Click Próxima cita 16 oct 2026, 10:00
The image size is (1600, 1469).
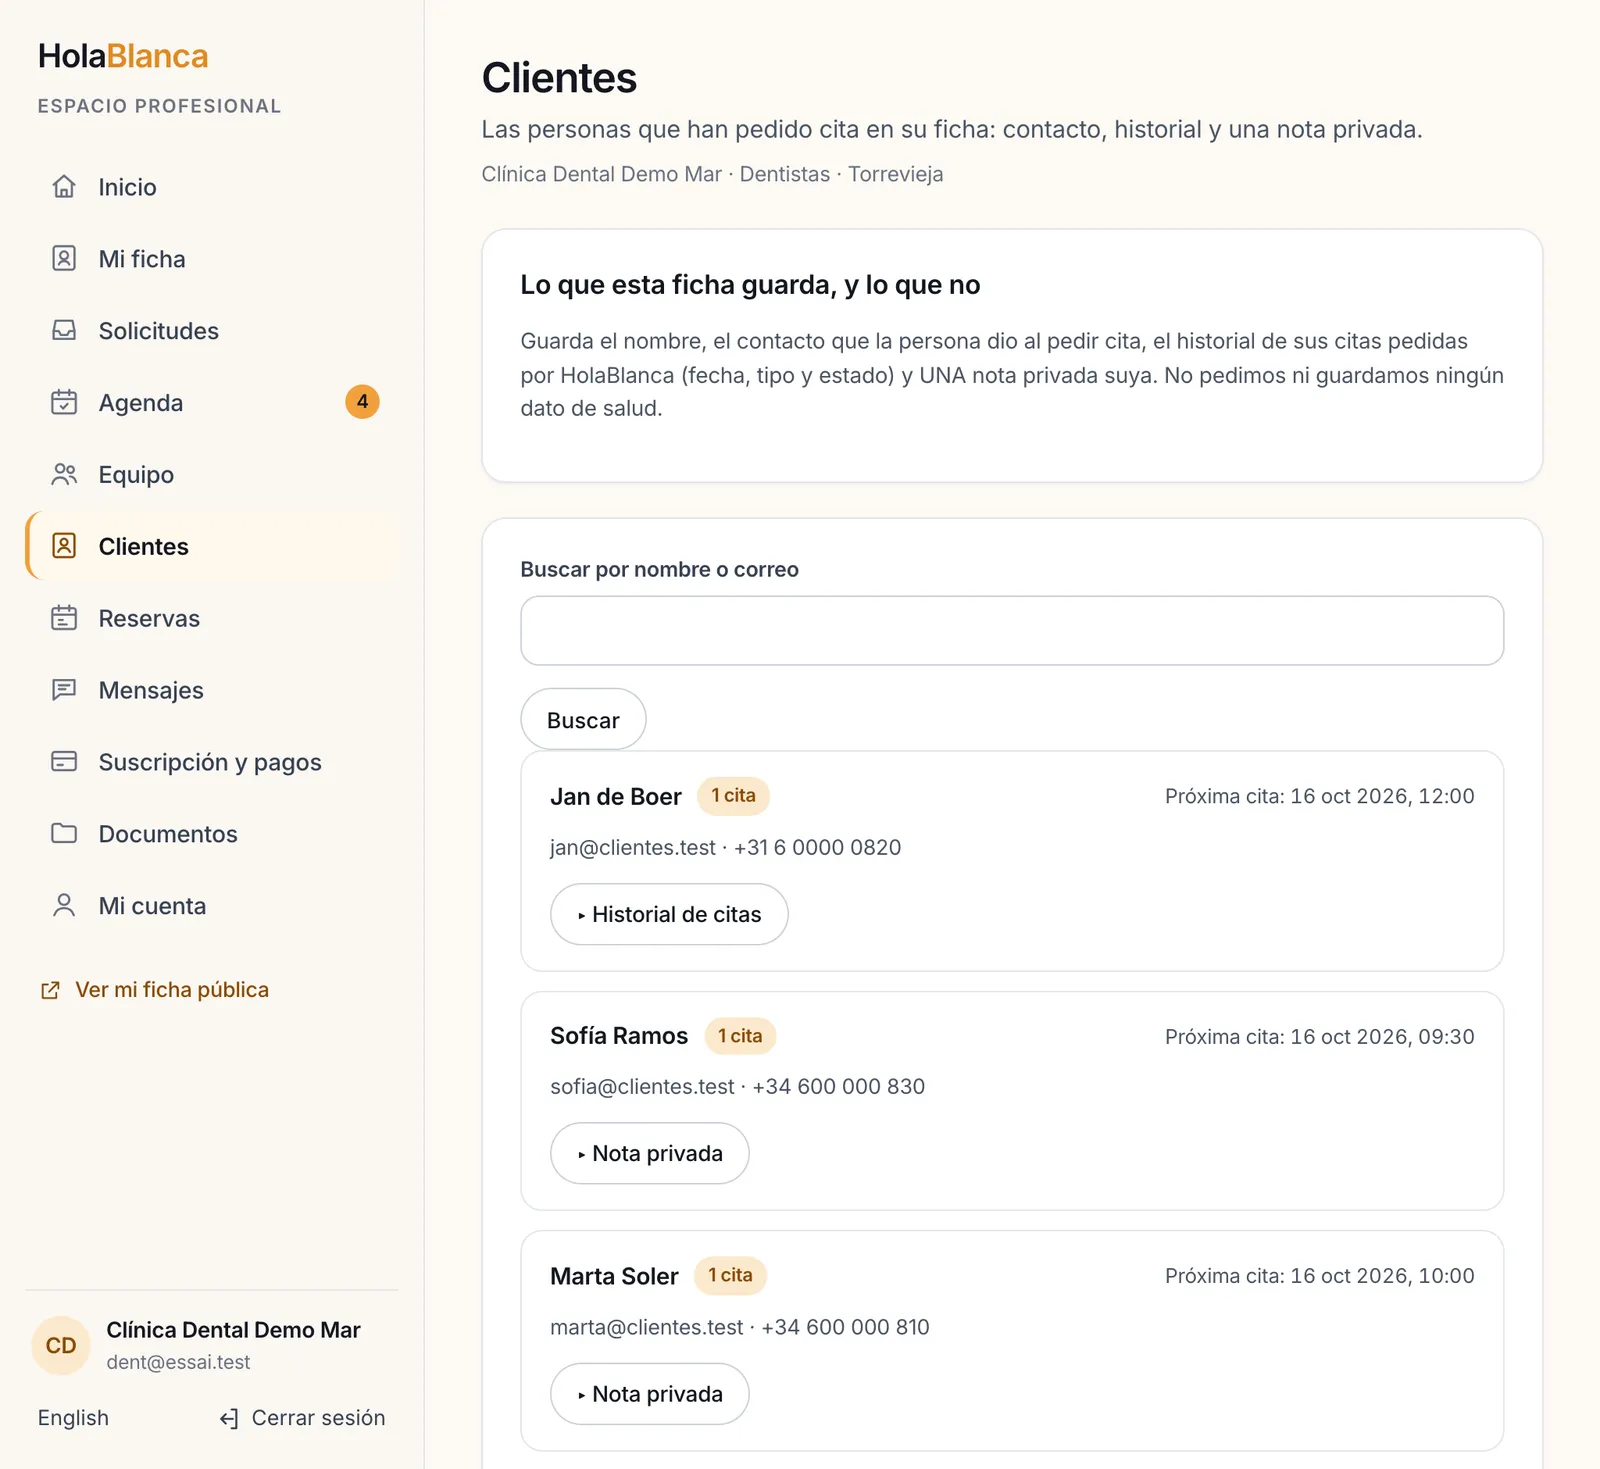1319,1276
